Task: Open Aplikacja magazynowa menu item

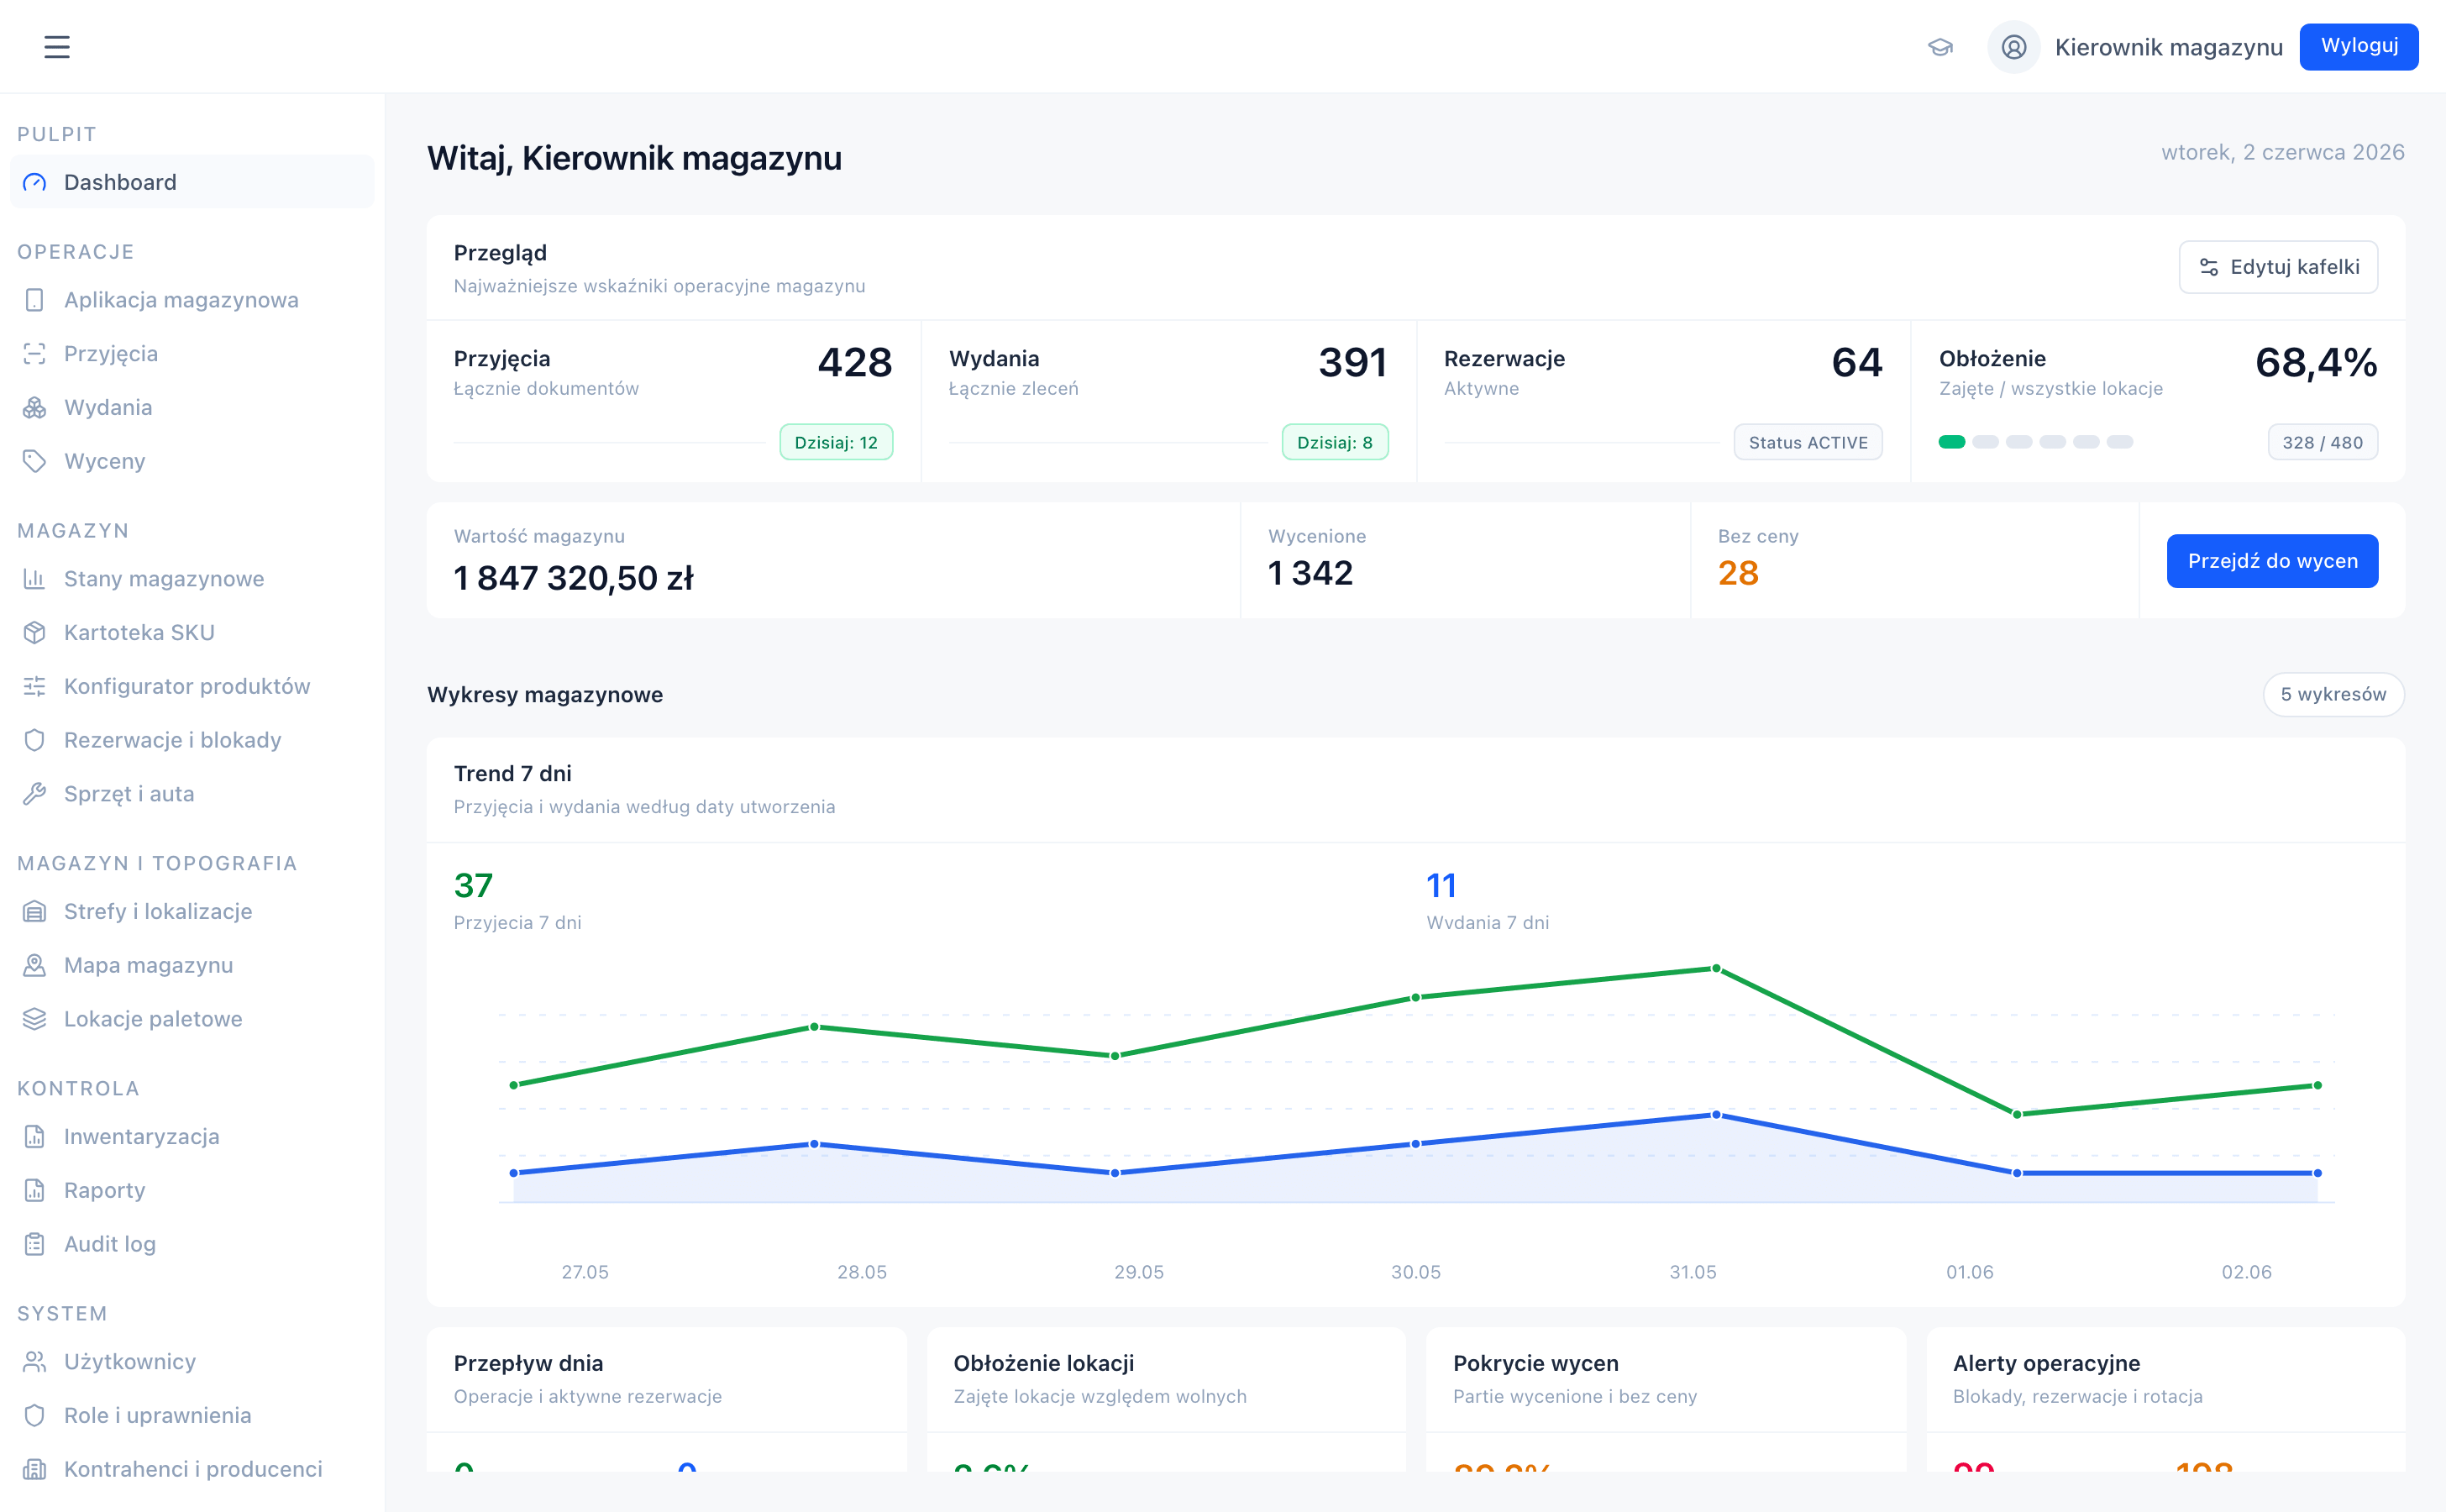Action: (x=192, y=300)
